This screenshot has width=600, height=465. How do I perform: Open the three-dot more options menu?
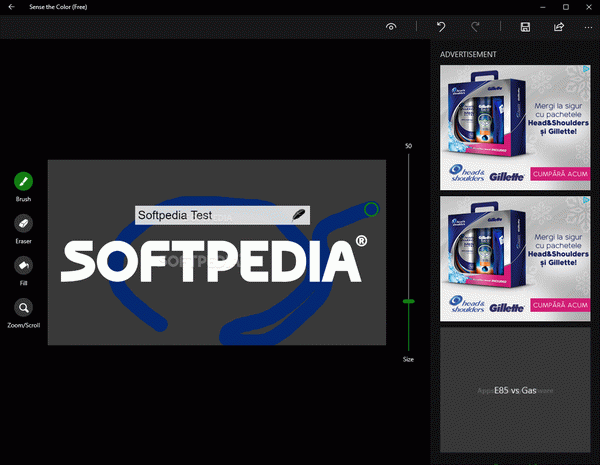(587, 27)
